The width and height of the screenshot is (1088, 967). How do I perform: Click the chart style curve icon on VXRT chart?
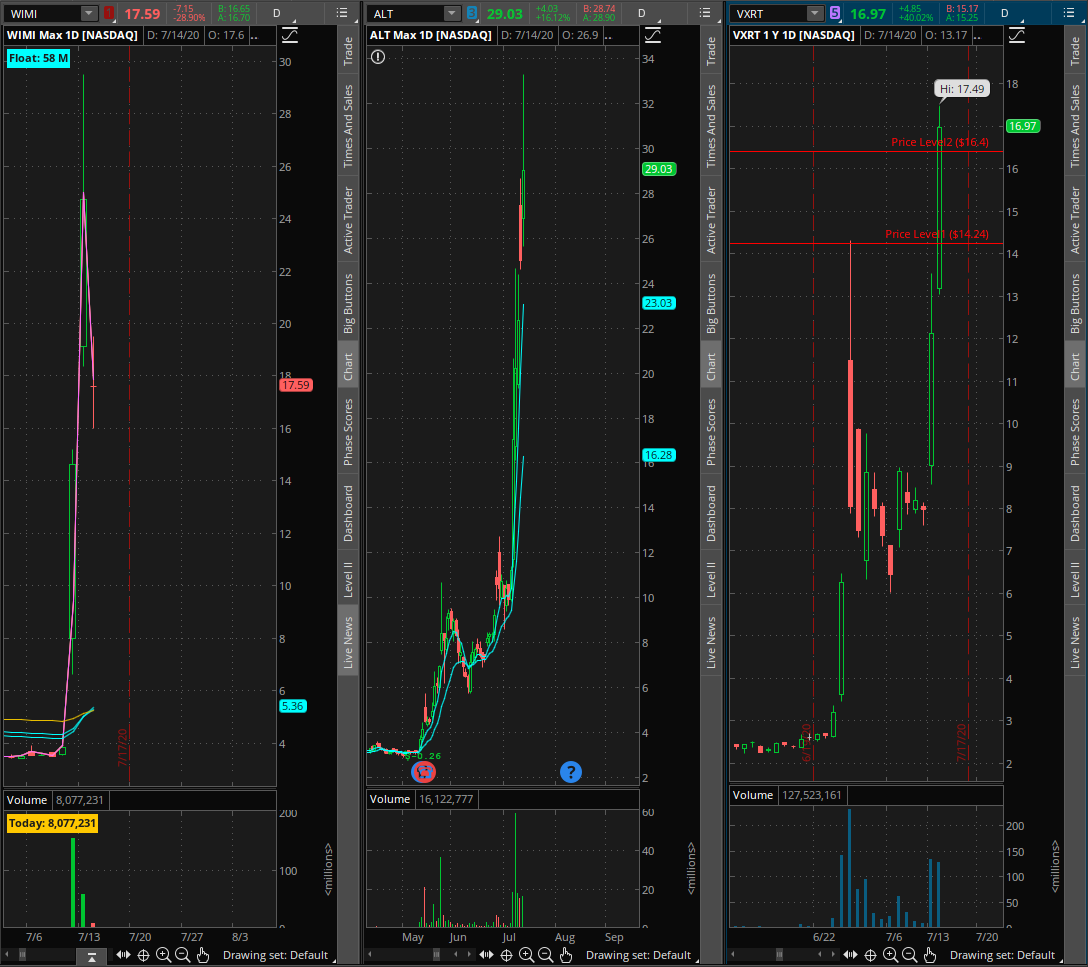[x=1017, y=35]
